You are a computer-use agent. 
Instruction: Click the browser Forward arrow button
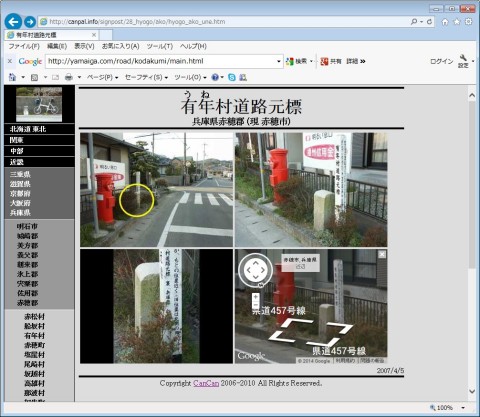30,22
